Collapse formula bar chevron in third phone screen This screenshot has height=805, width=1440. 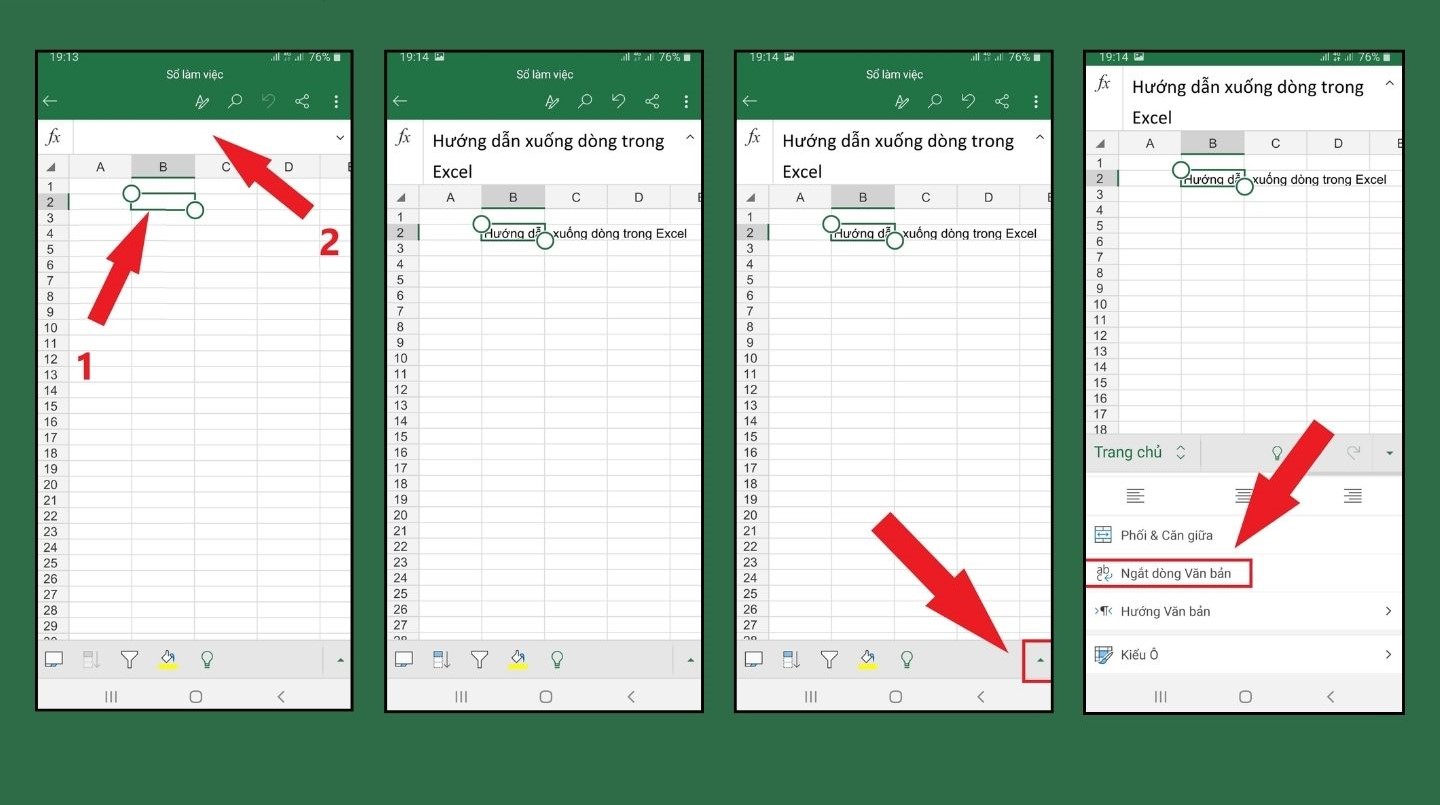point(1040,137)
